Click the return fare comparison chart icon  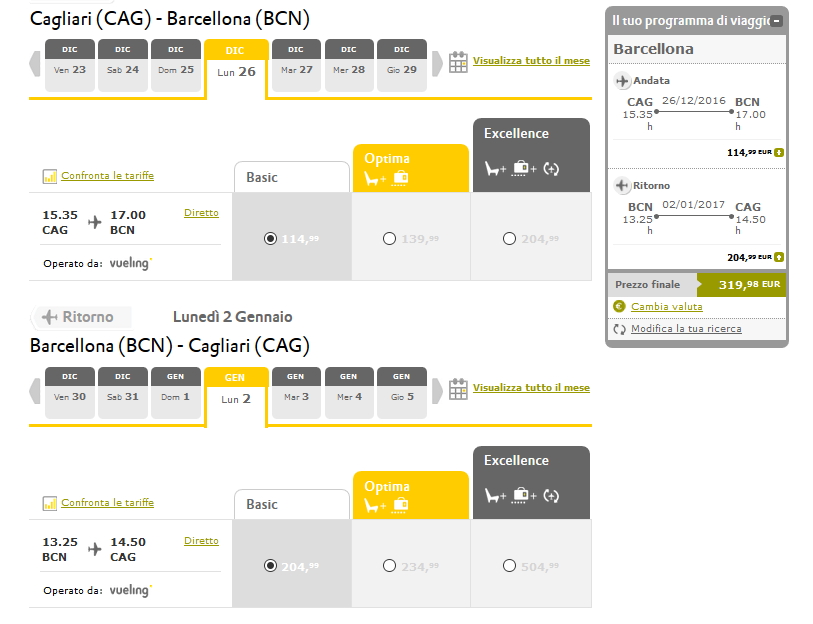50,504
